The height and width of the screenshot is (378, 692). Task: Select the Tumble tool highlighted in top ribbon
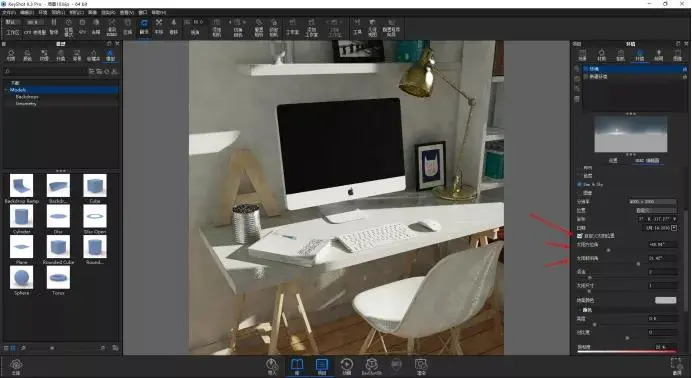click(x=144, y=26)
